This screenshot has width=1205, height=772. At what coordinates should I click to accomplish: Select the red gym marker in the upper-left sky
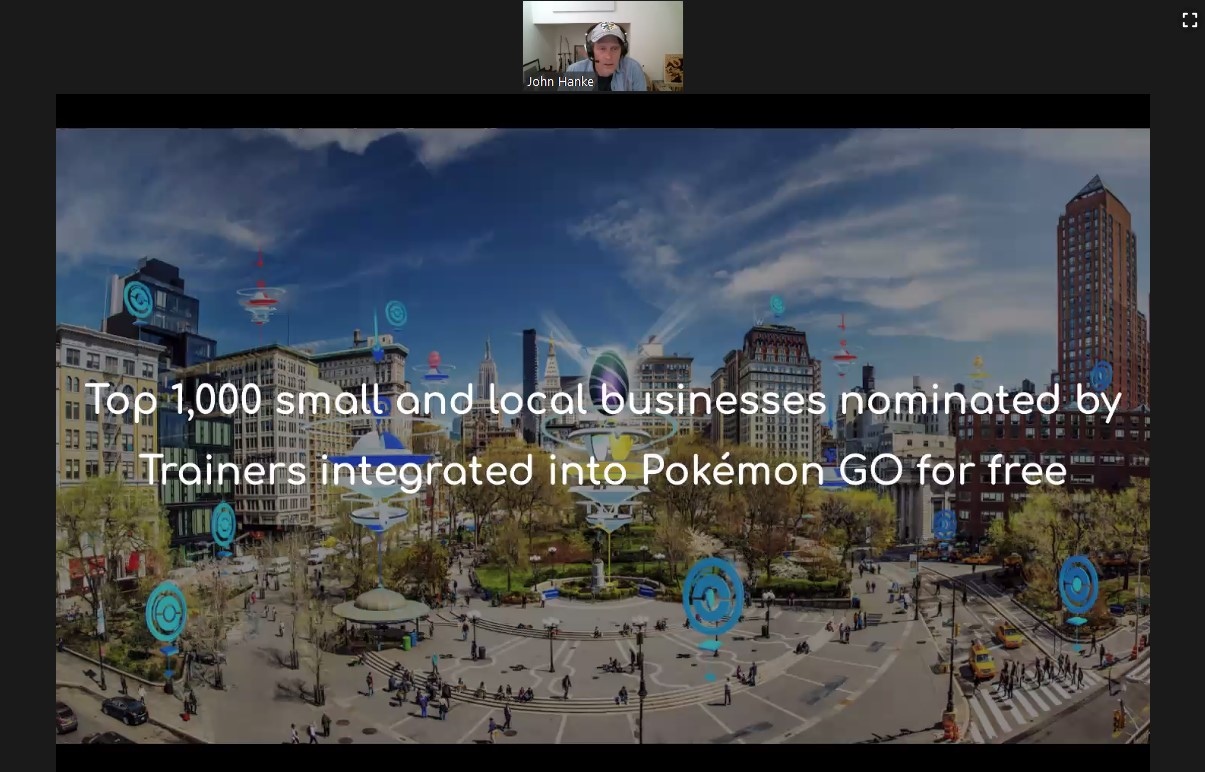[x=260, y=295]
